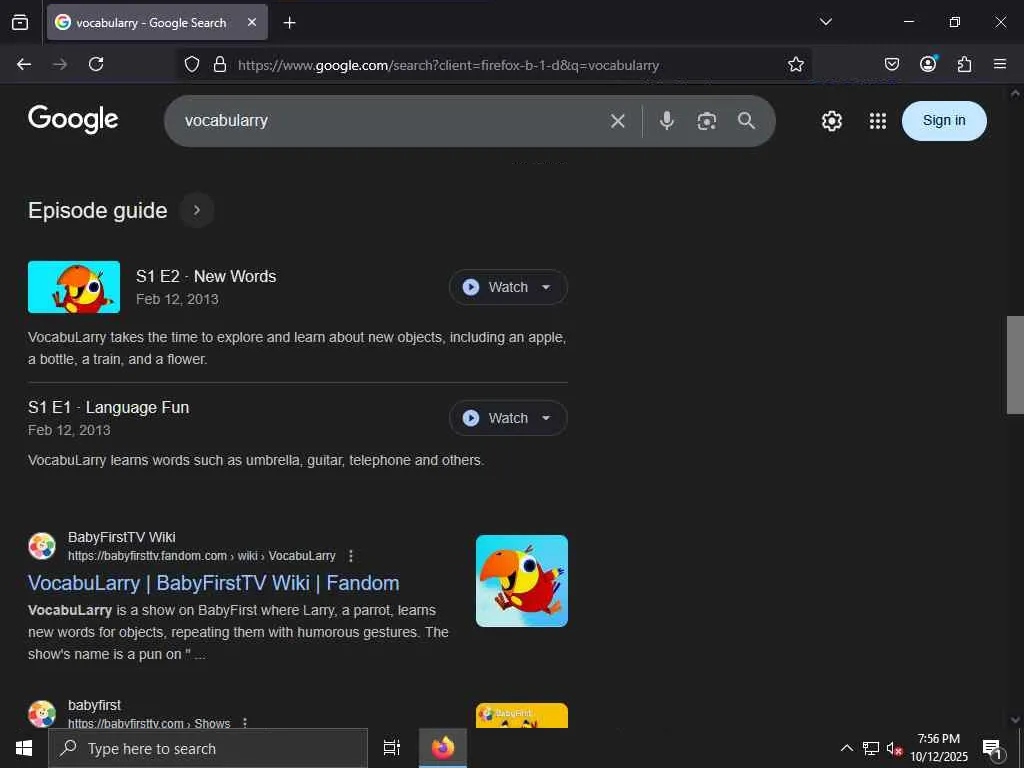Click the Google logo
The image size is (1024, 768).
73,120
